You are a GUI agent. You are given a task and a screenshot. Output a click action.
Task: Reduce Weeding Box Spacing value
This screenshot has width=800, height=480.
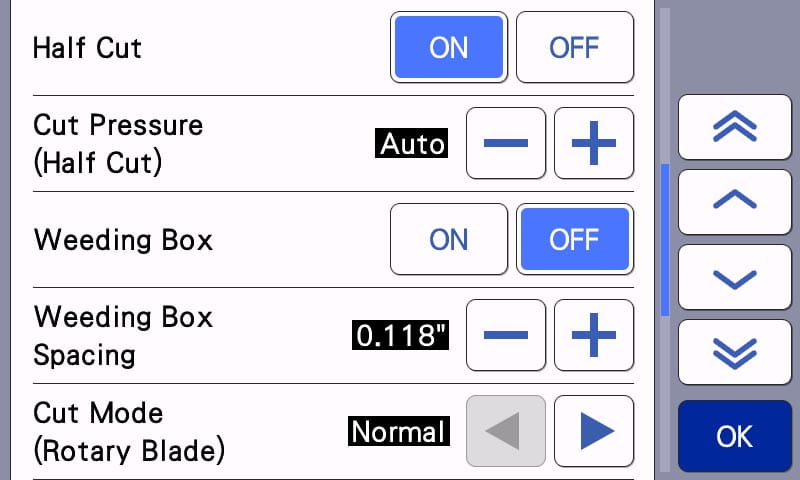click(x=506, y=335)
